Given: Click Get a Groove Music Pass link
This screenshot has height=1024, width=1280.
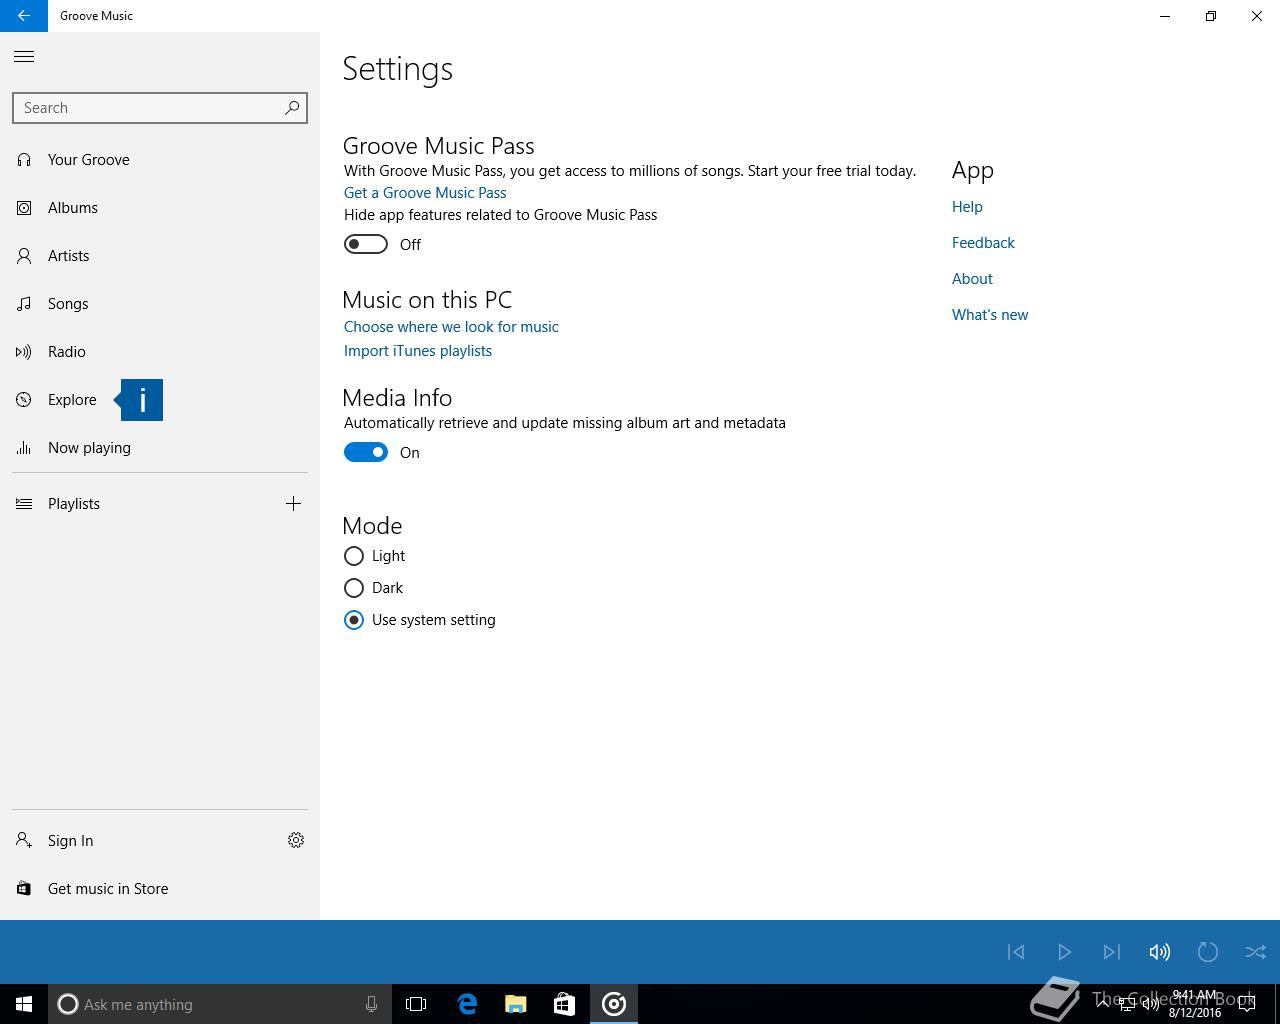Looking at the screenshot, I should (x=425, y=193).
